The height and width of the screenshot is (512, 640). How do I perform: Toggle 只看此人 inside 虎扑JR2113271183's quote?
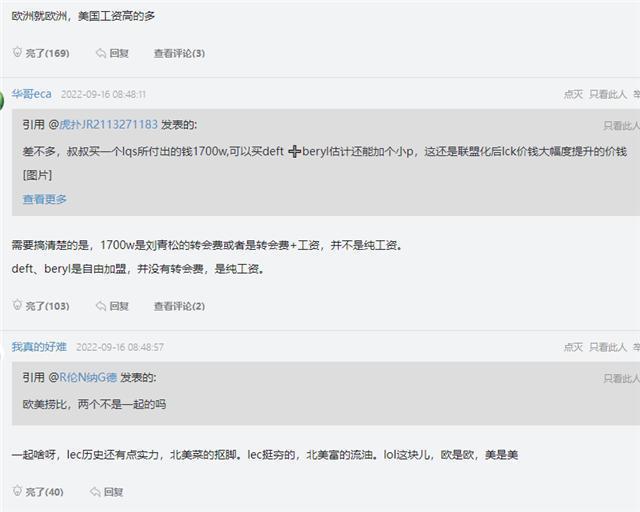(620, 126)
